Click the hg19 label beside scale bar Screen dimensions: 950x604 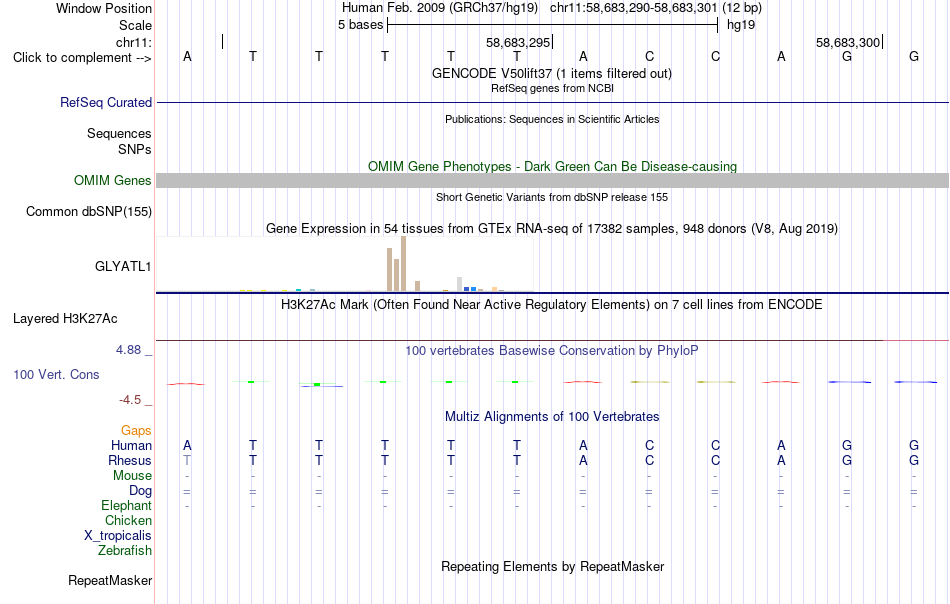coord(741,25)
